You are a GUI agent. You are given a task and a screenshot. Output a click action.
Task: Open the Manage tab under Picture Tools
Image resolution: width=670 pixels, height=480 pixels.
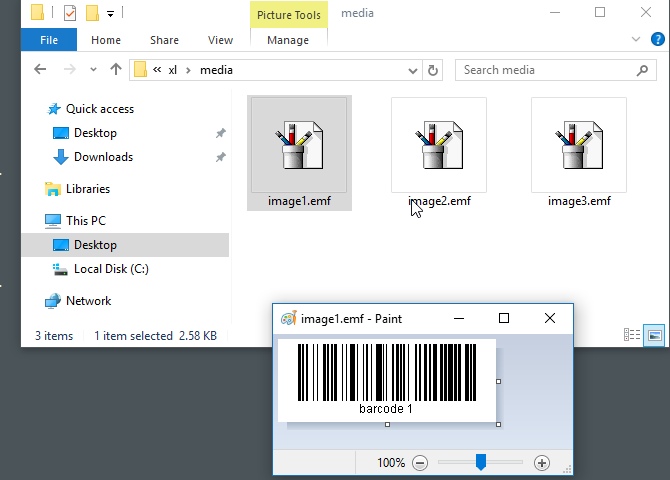click(288, 40)
